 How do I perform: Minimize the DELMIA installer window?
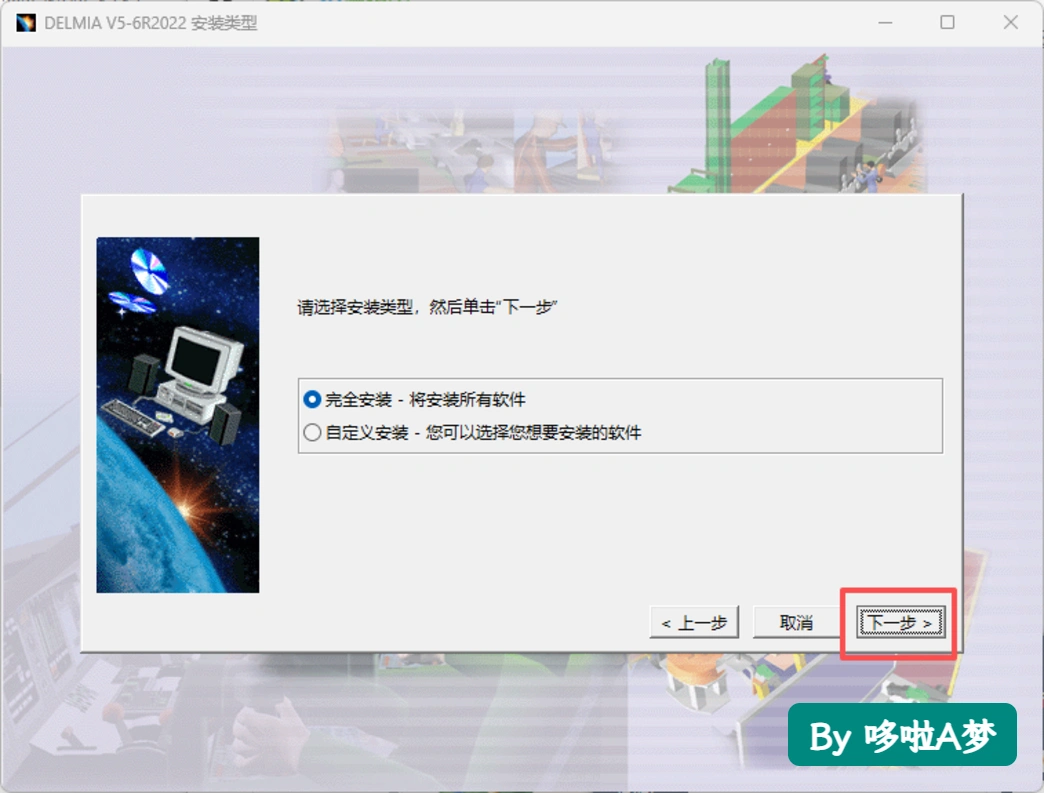(x=885, y=23)
